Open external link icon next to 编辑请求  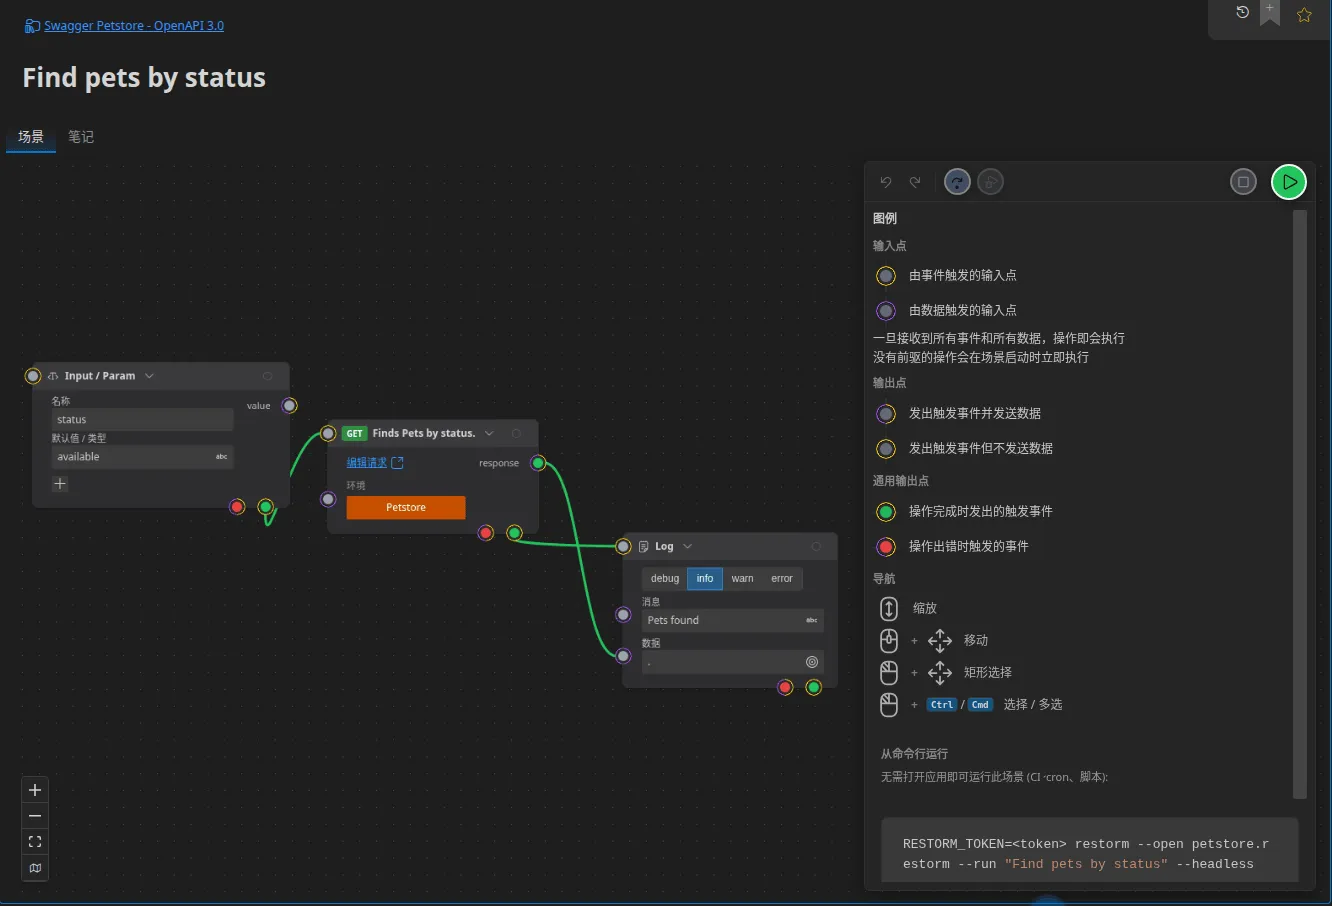397,463
